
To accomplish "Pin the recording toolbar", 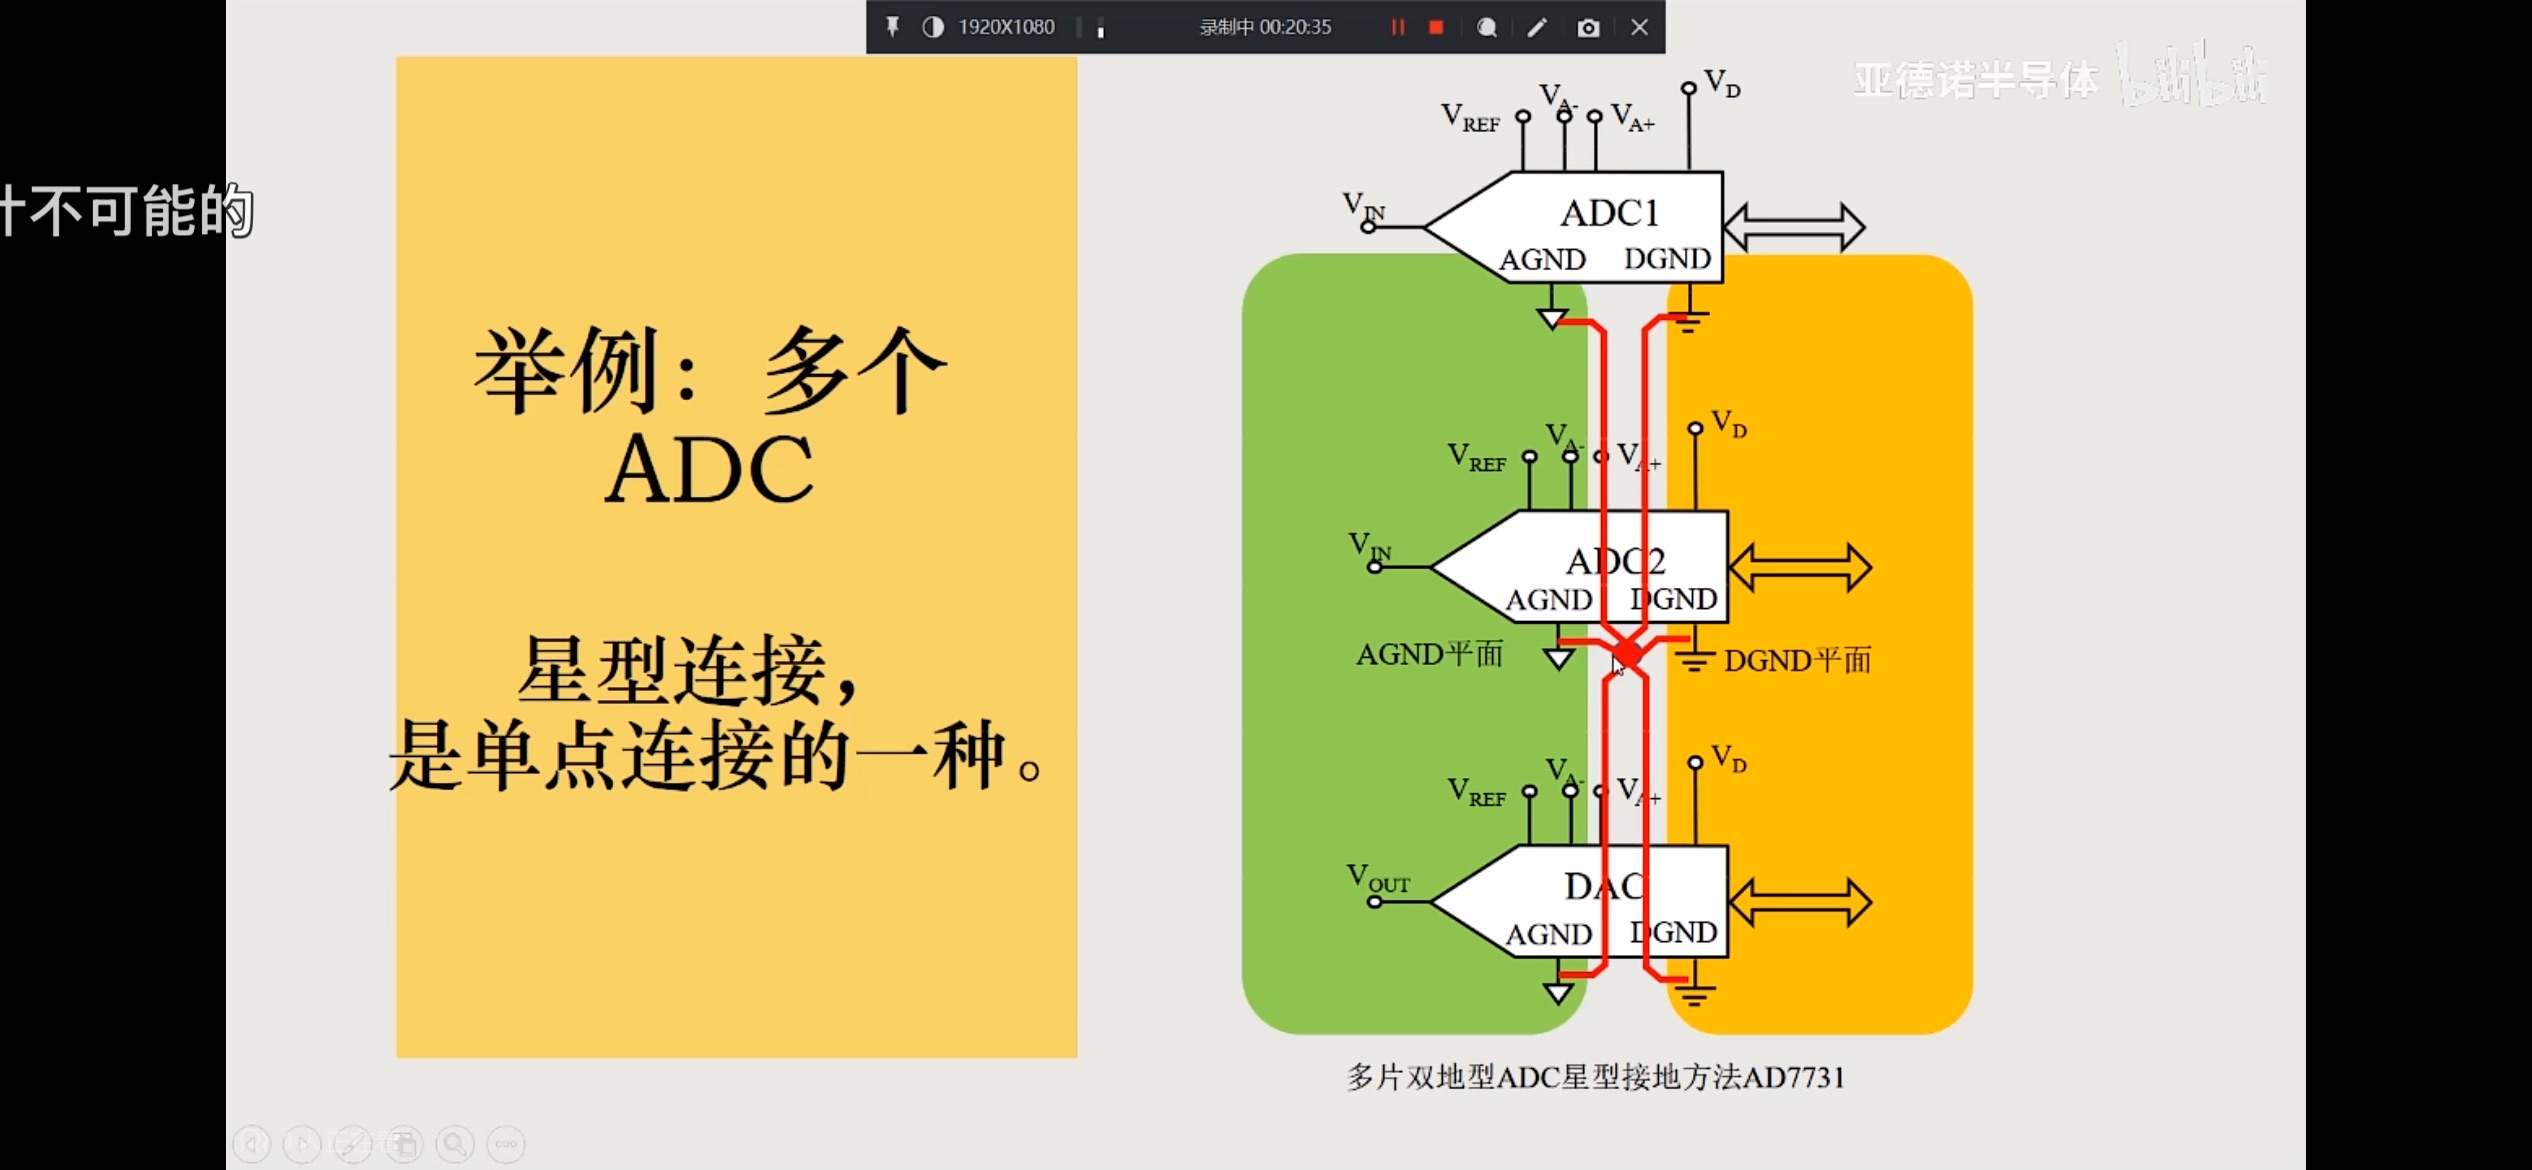I will pos(892,27).
